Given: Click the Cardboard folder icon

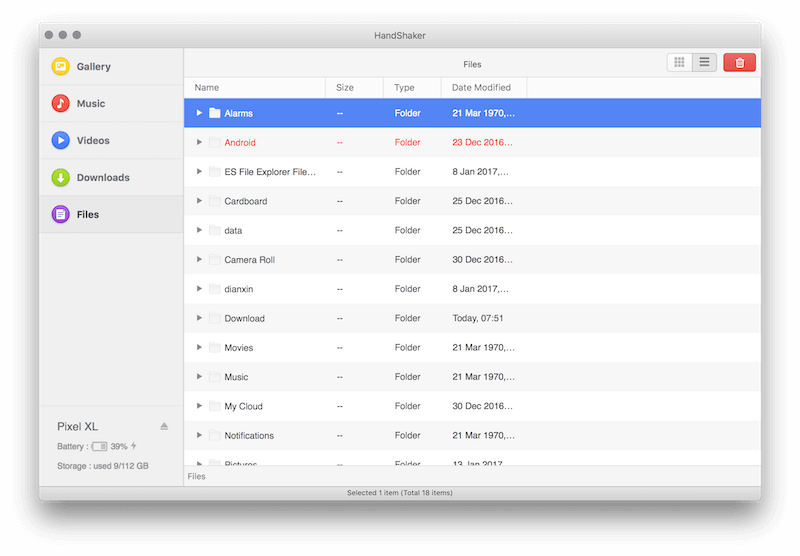Looking at the screenshot, I should 214,201.
